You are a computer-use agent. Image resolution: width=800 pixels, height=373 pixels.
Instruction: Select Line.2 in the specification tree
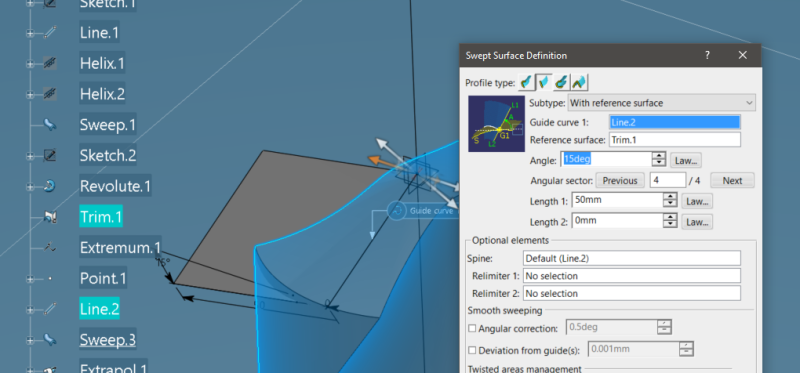(99, 308)
